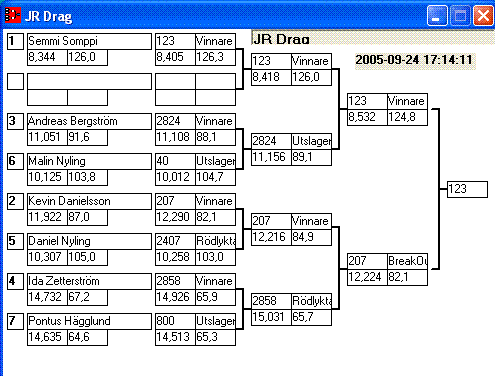Click the 2005-09-24 17:14:11 timestamp label
The width and height of the screenshot is (495, 376).
coord(414,60)
